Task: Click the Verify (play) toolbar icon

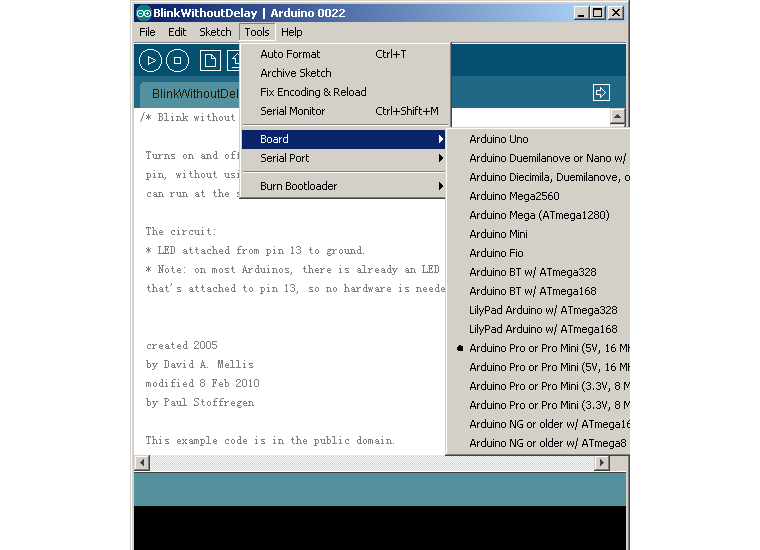Action: [x=150, y=61]
